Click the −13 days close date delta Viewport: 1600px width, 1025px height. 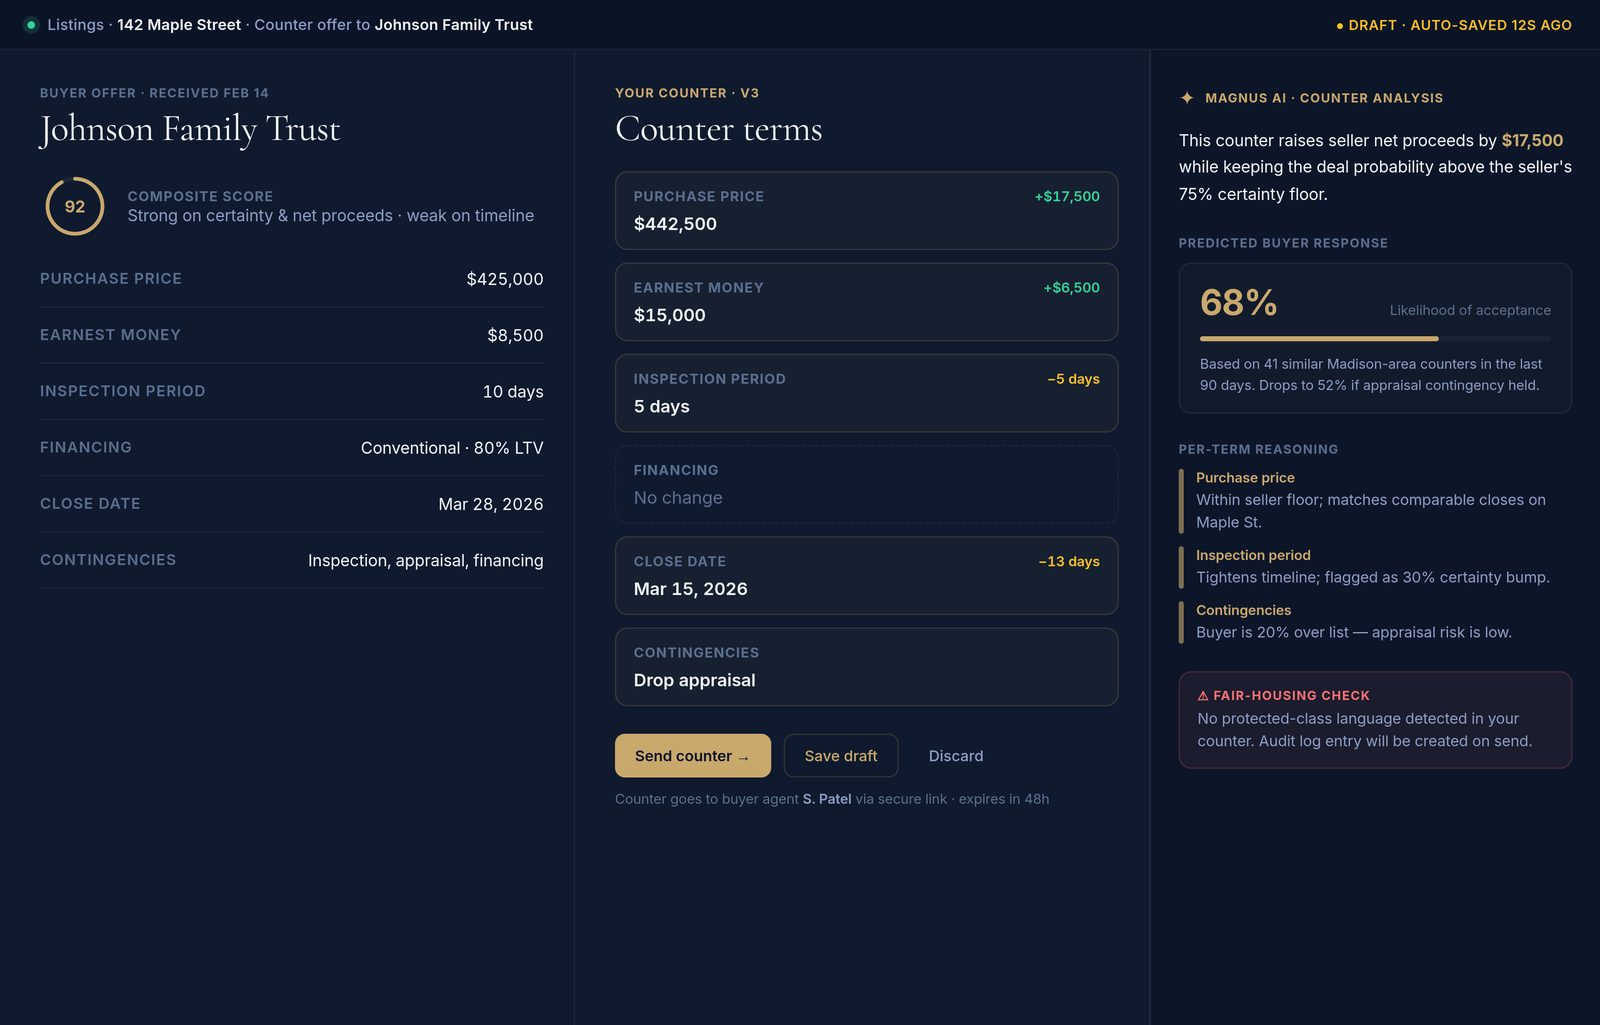tap(1069, 562)
